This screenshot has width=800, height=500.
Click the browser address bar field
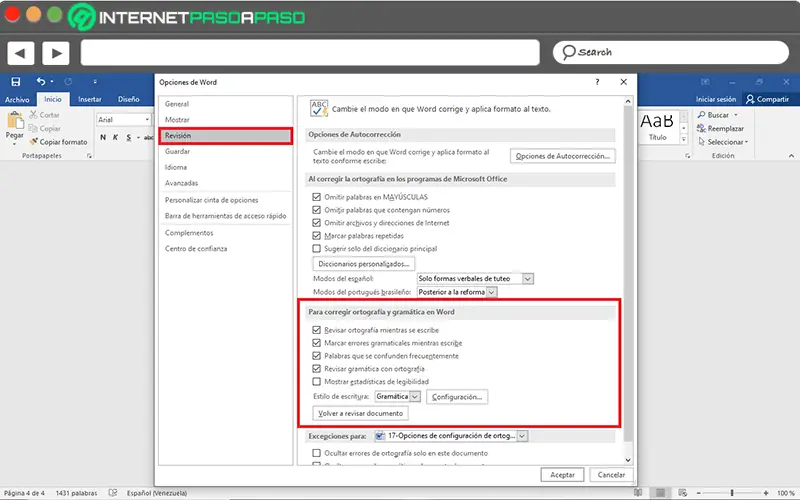coord(310,53)
